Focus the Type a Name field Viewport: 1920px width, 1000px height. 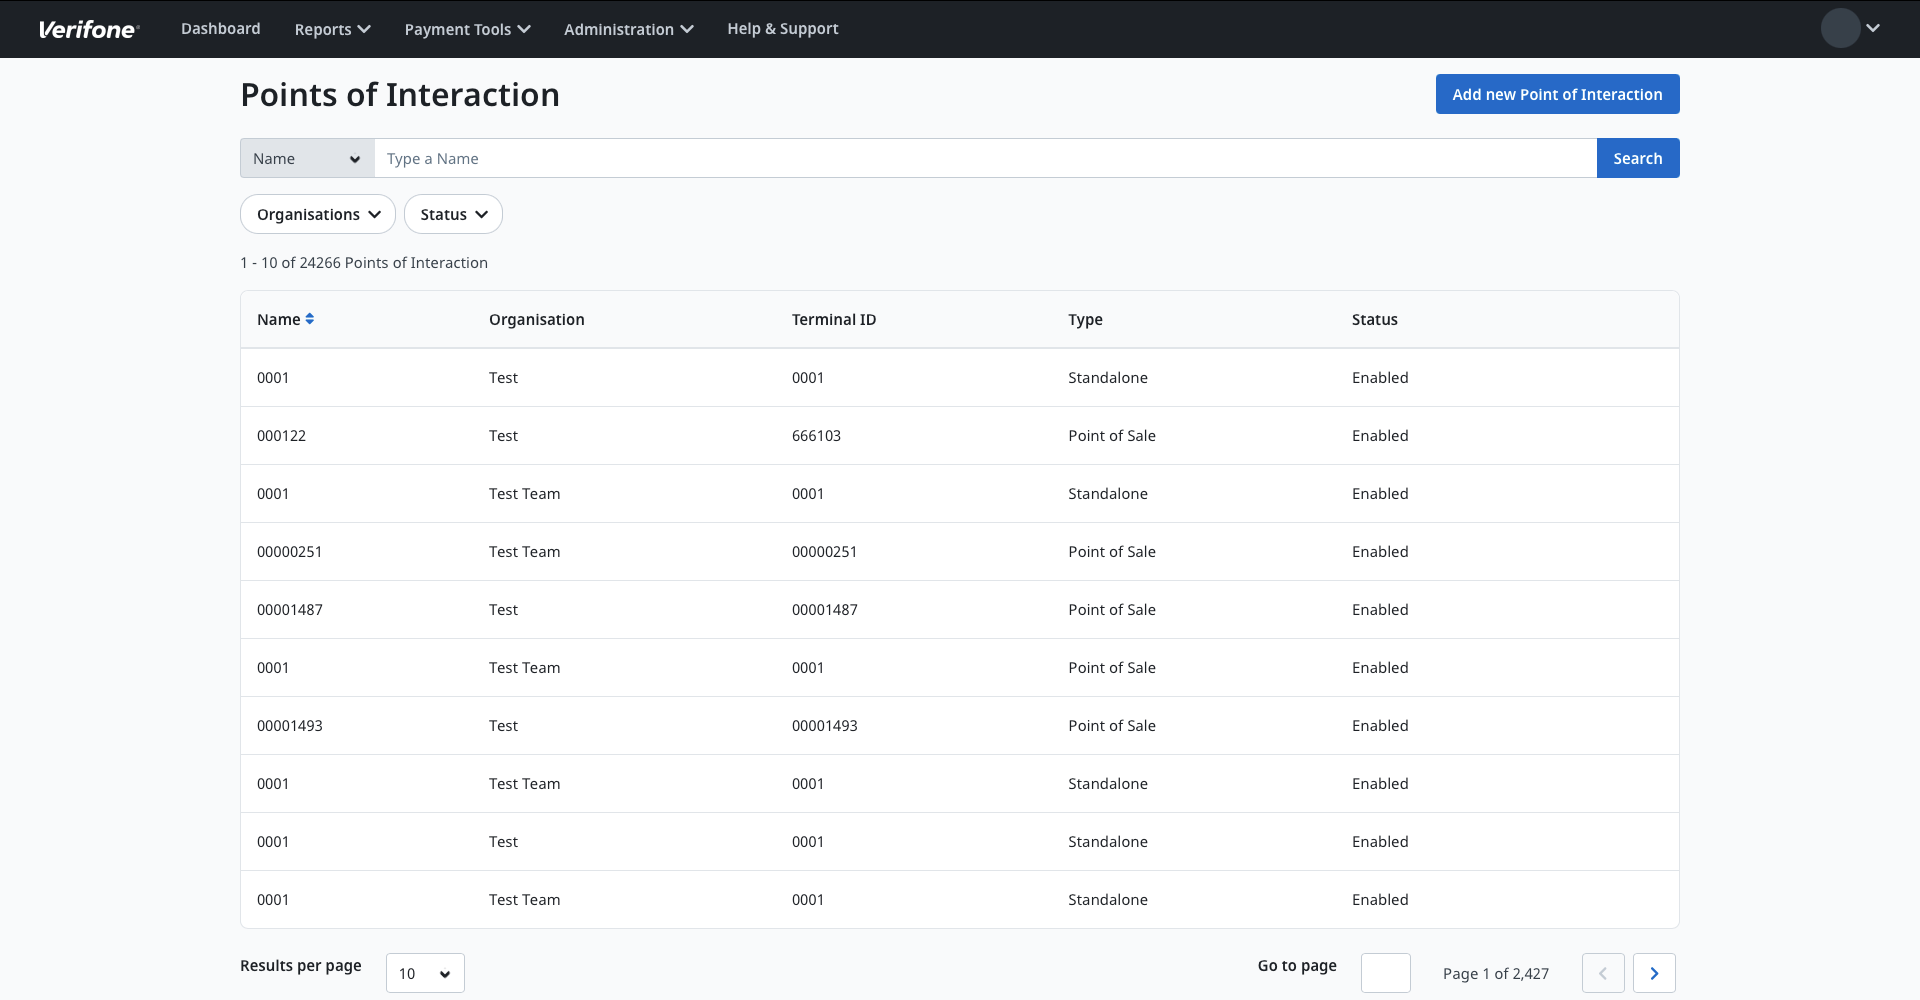pyautogui.click(x=985, y=158)
